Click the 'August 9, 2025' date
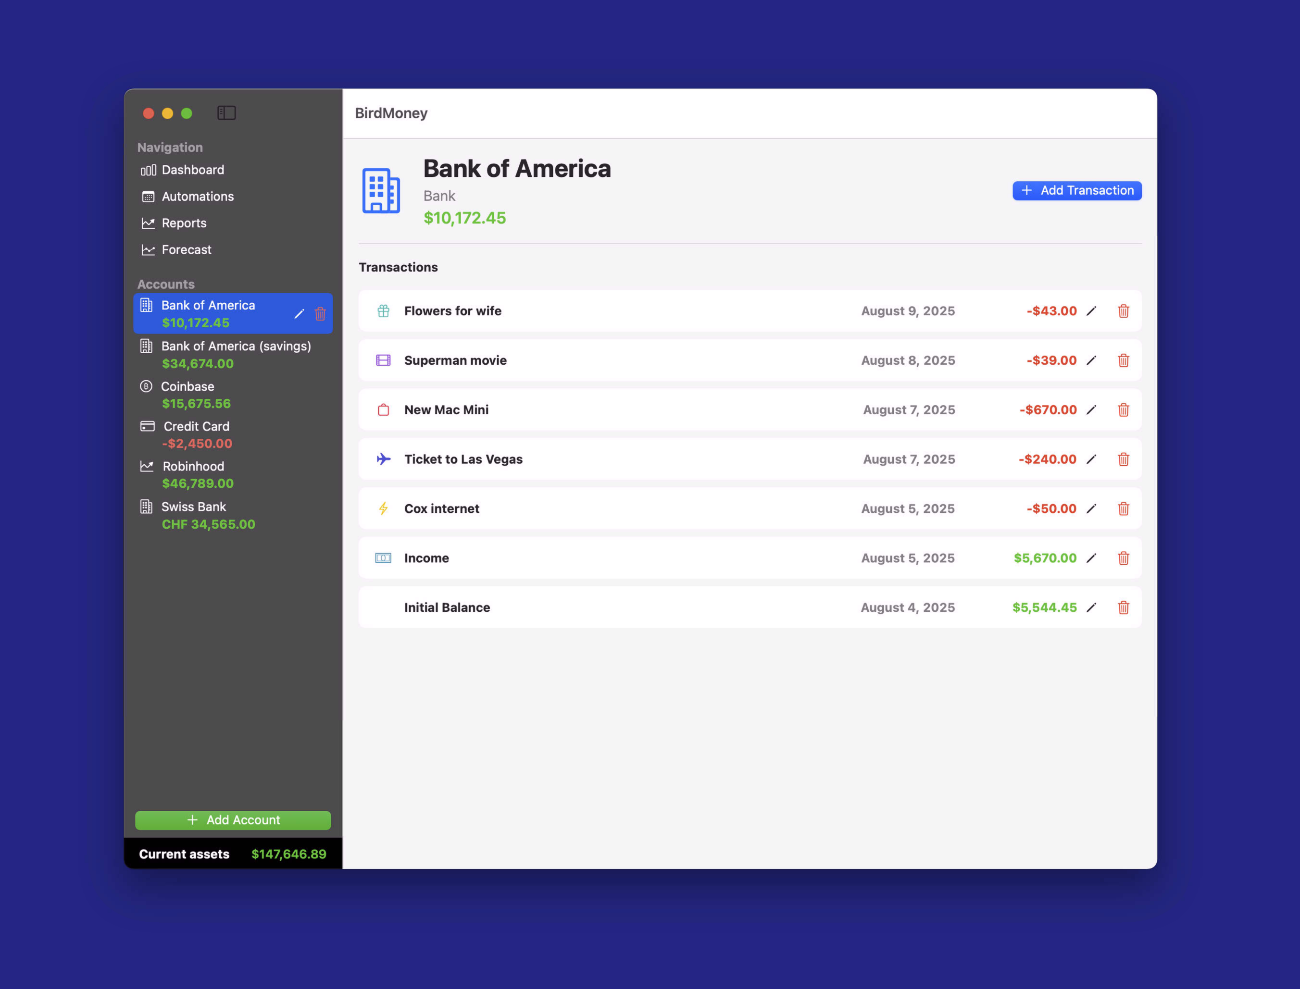The height and width of the screenshot is (989, 1300). click(908, 311)
